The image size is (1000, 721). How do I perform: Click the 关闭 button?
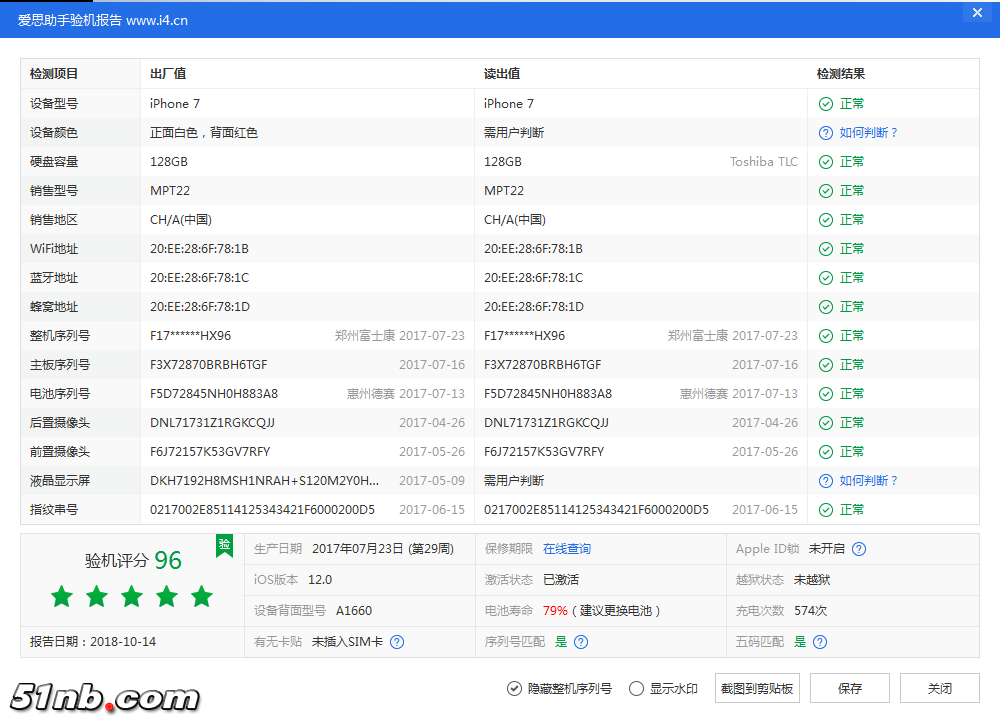click(x=937, y=687)
